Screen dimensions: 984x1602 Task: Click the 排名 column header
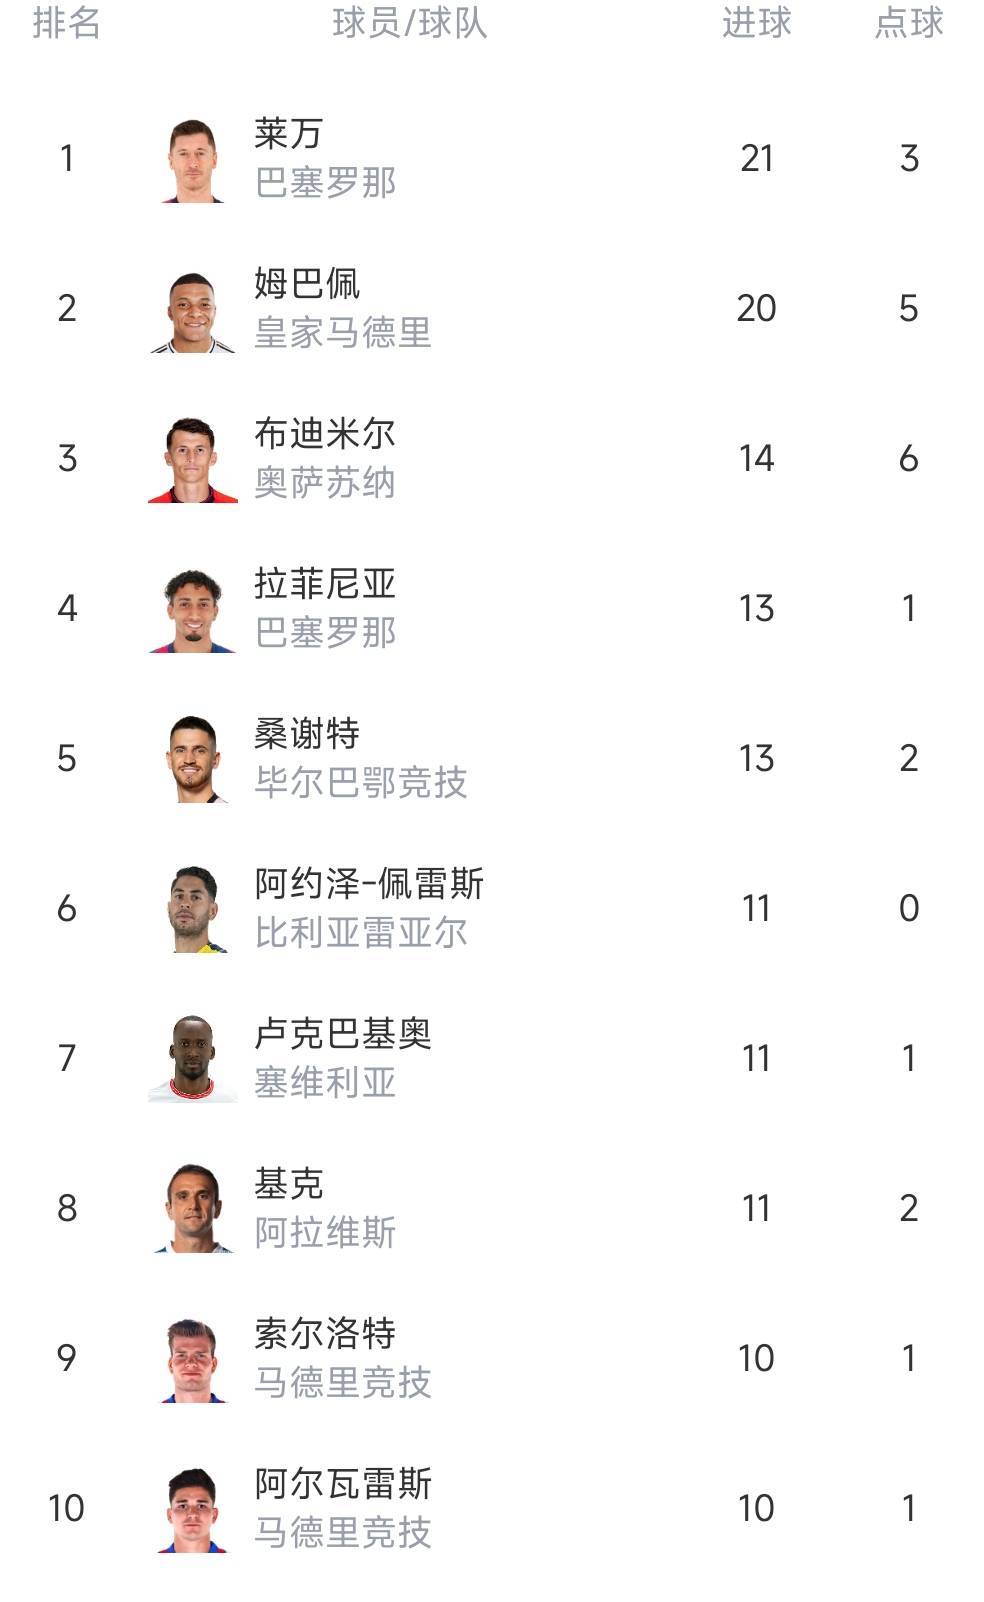pyautogui.click(x=66, y=23)
